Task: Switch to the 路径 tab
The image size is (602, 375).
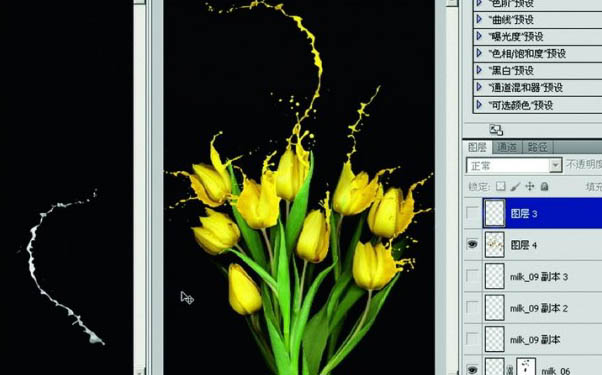Action: click(538, 147)
